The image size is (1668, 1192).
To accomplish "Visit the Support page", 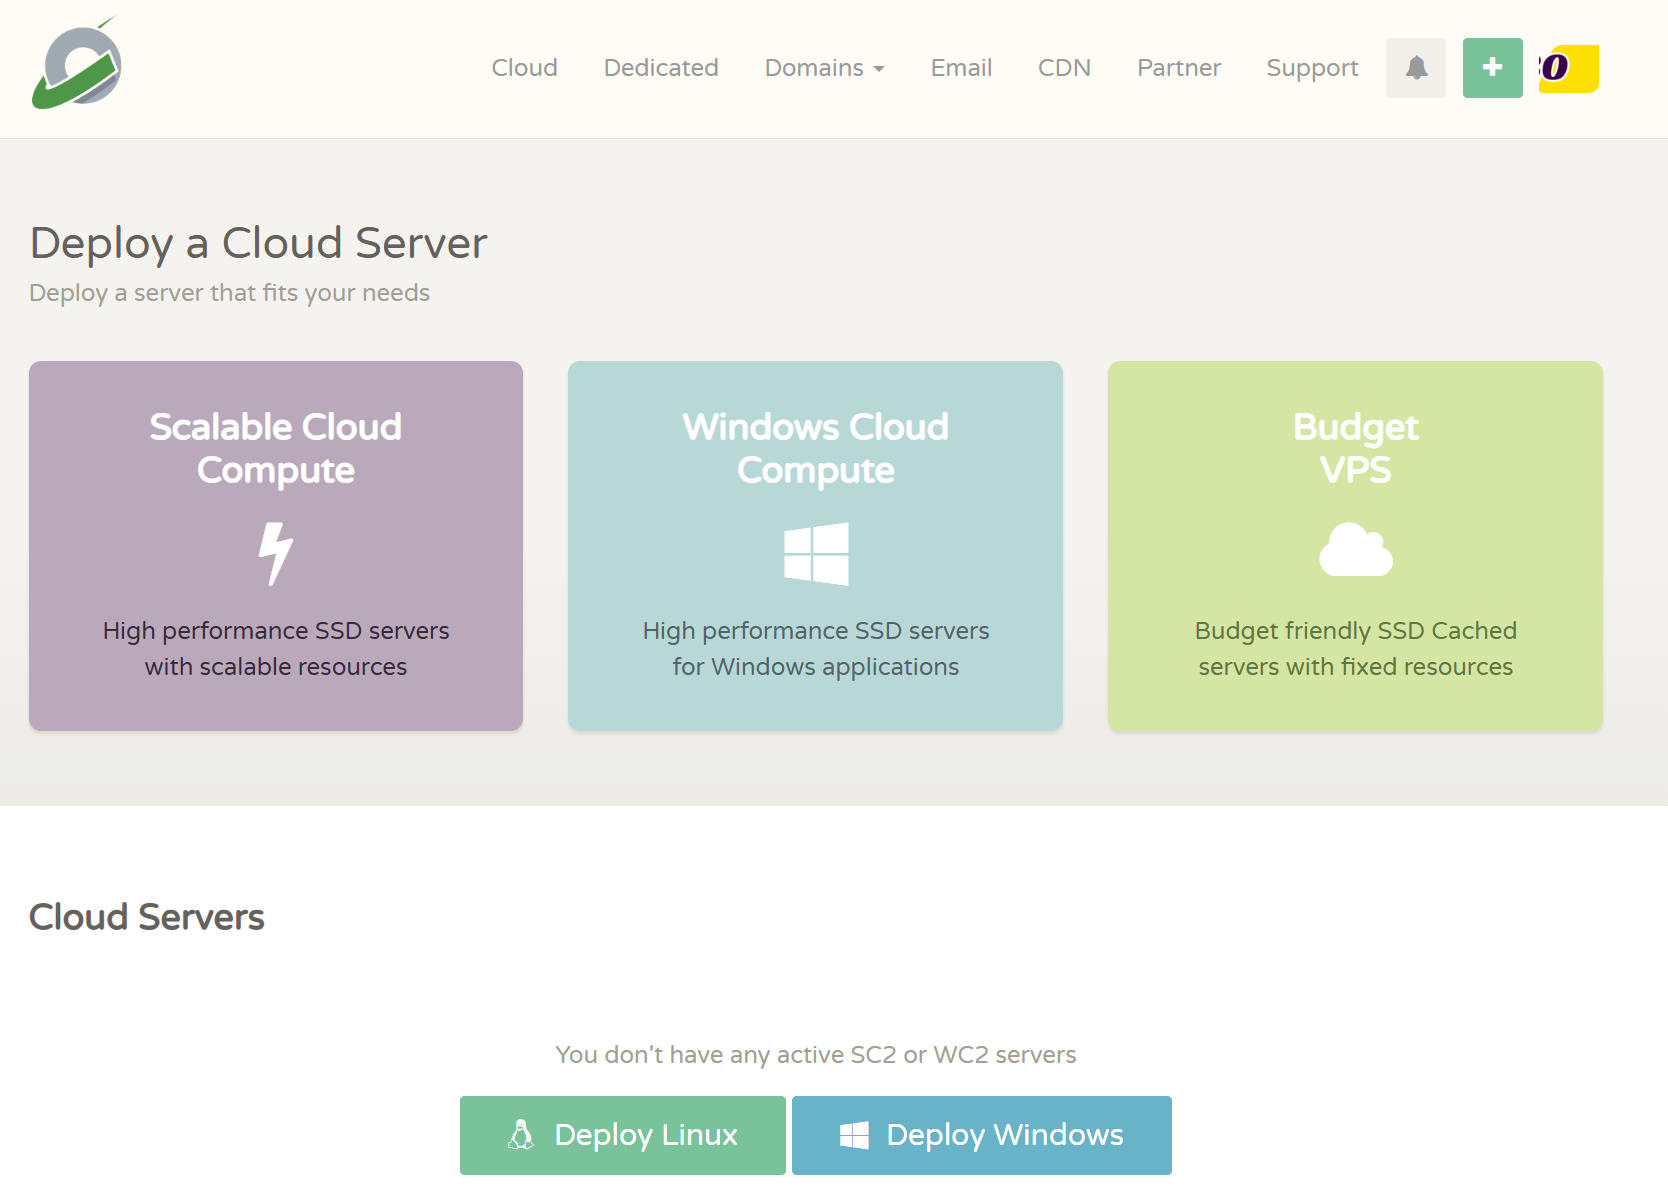I will (x=1312, y=68).
